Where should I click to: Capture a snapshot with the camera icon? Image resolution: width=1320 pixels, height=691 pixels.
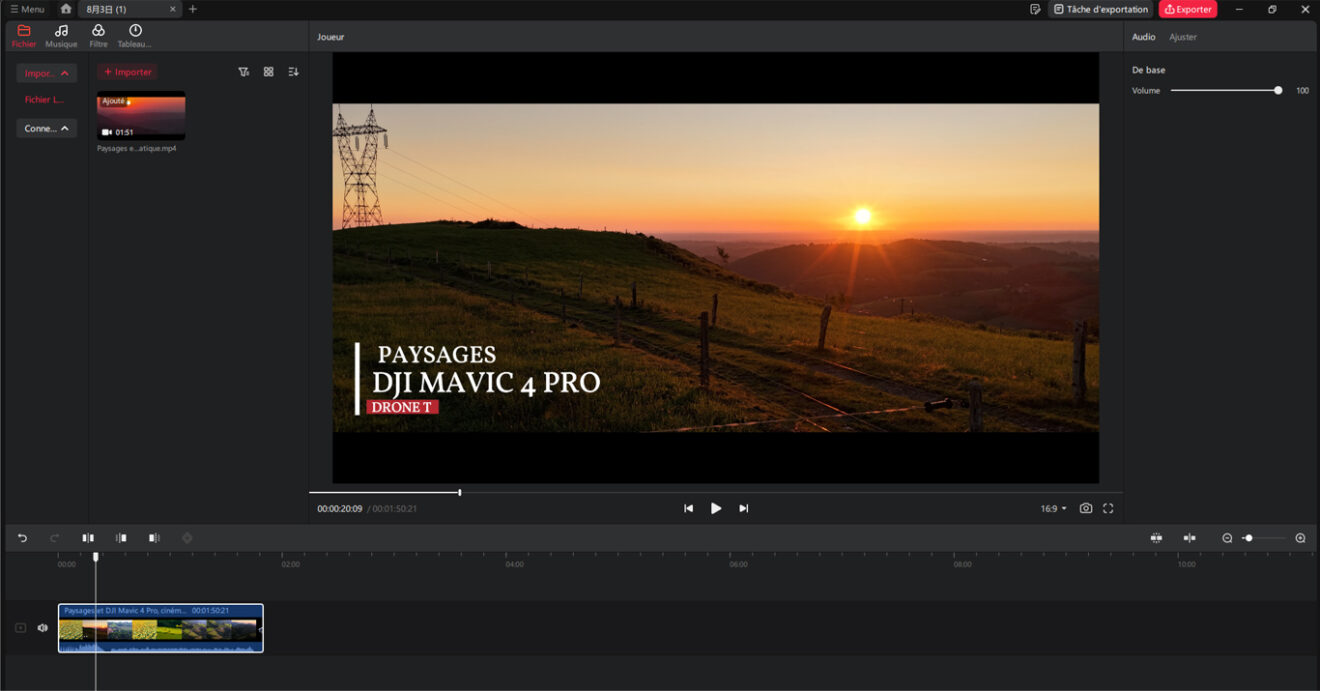click(x=1086, y=508)
